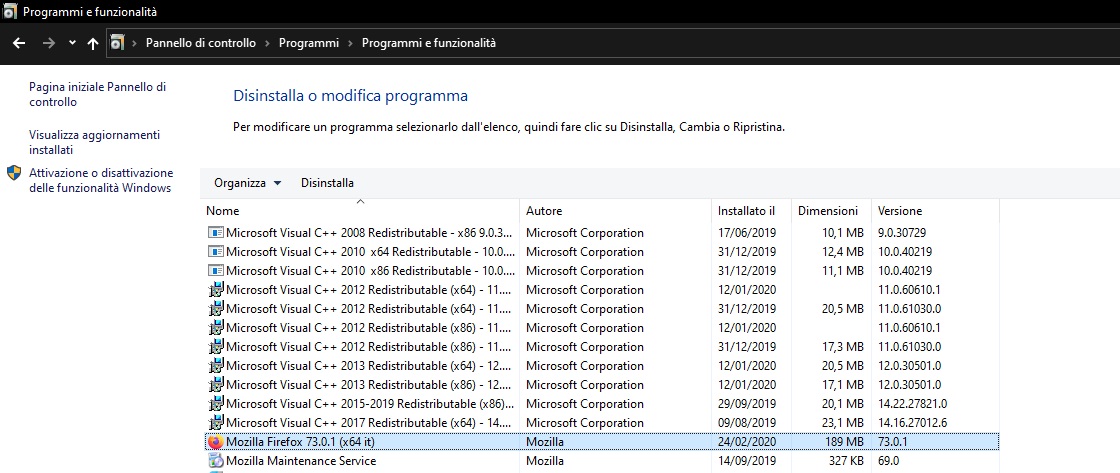
Task: Select Microsoft Visual C++ 2015-2019 Redistributable name
Action: point(369,404)
